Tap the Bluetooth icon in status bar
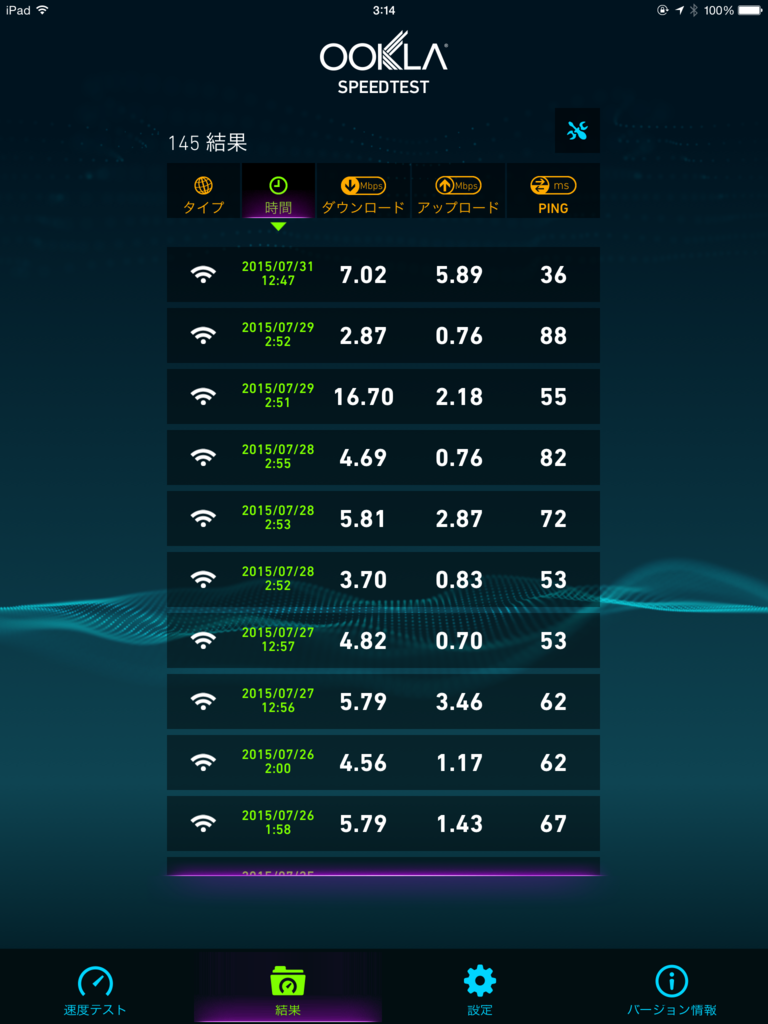Image resolution: width=768 pixels, height=1024 pixels. (x=695, y=10)
